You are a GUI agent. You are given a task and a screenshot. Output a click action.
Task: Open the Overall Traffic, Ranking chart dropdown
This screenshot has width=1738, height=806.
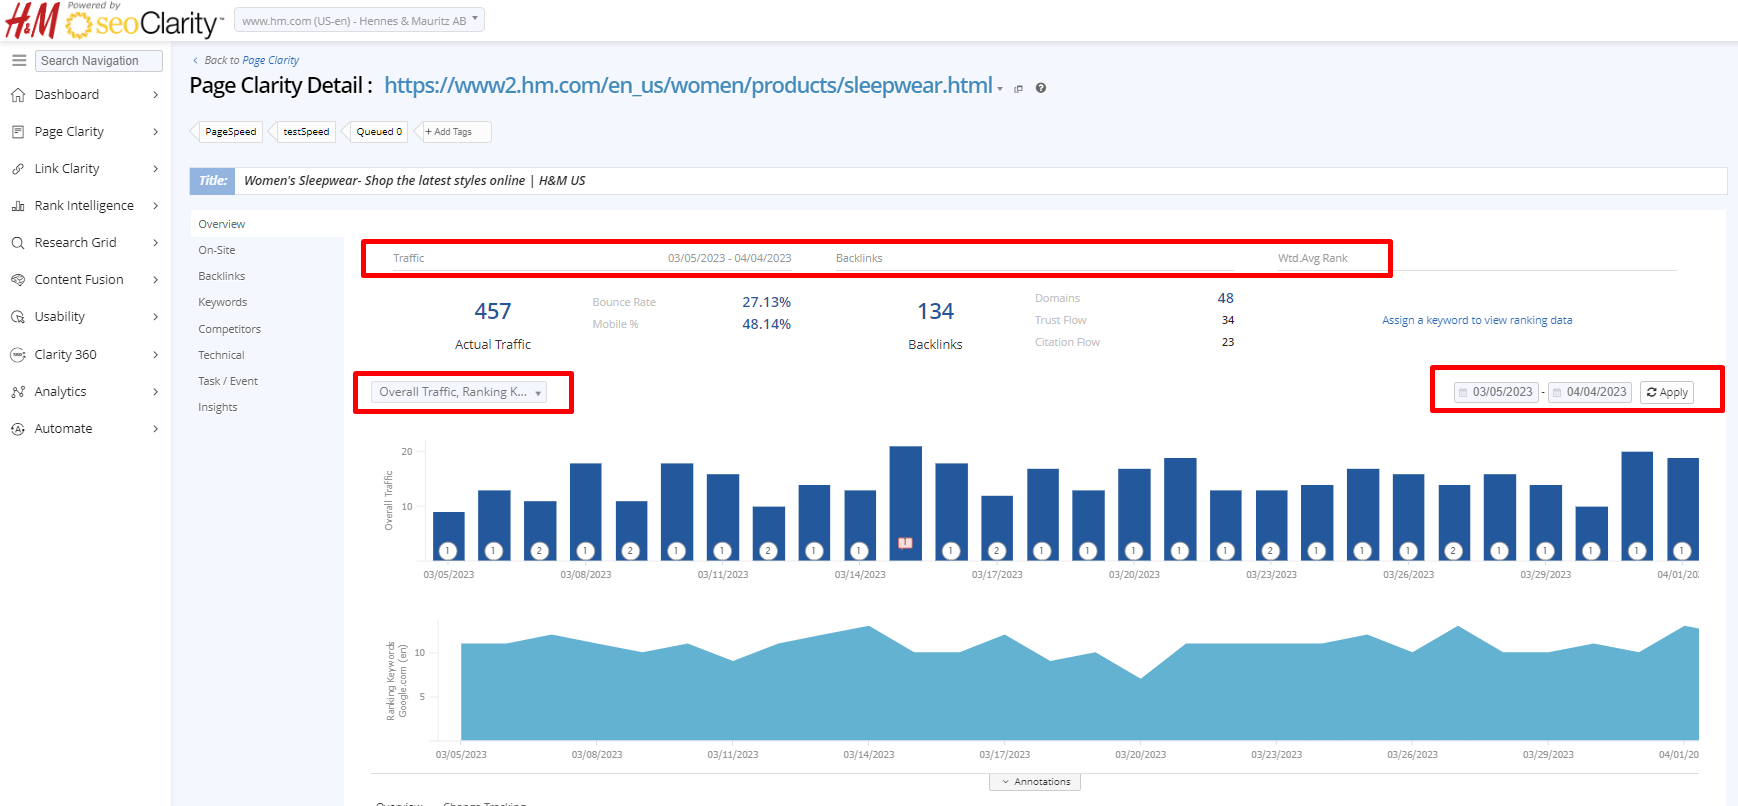coord(459,392)
